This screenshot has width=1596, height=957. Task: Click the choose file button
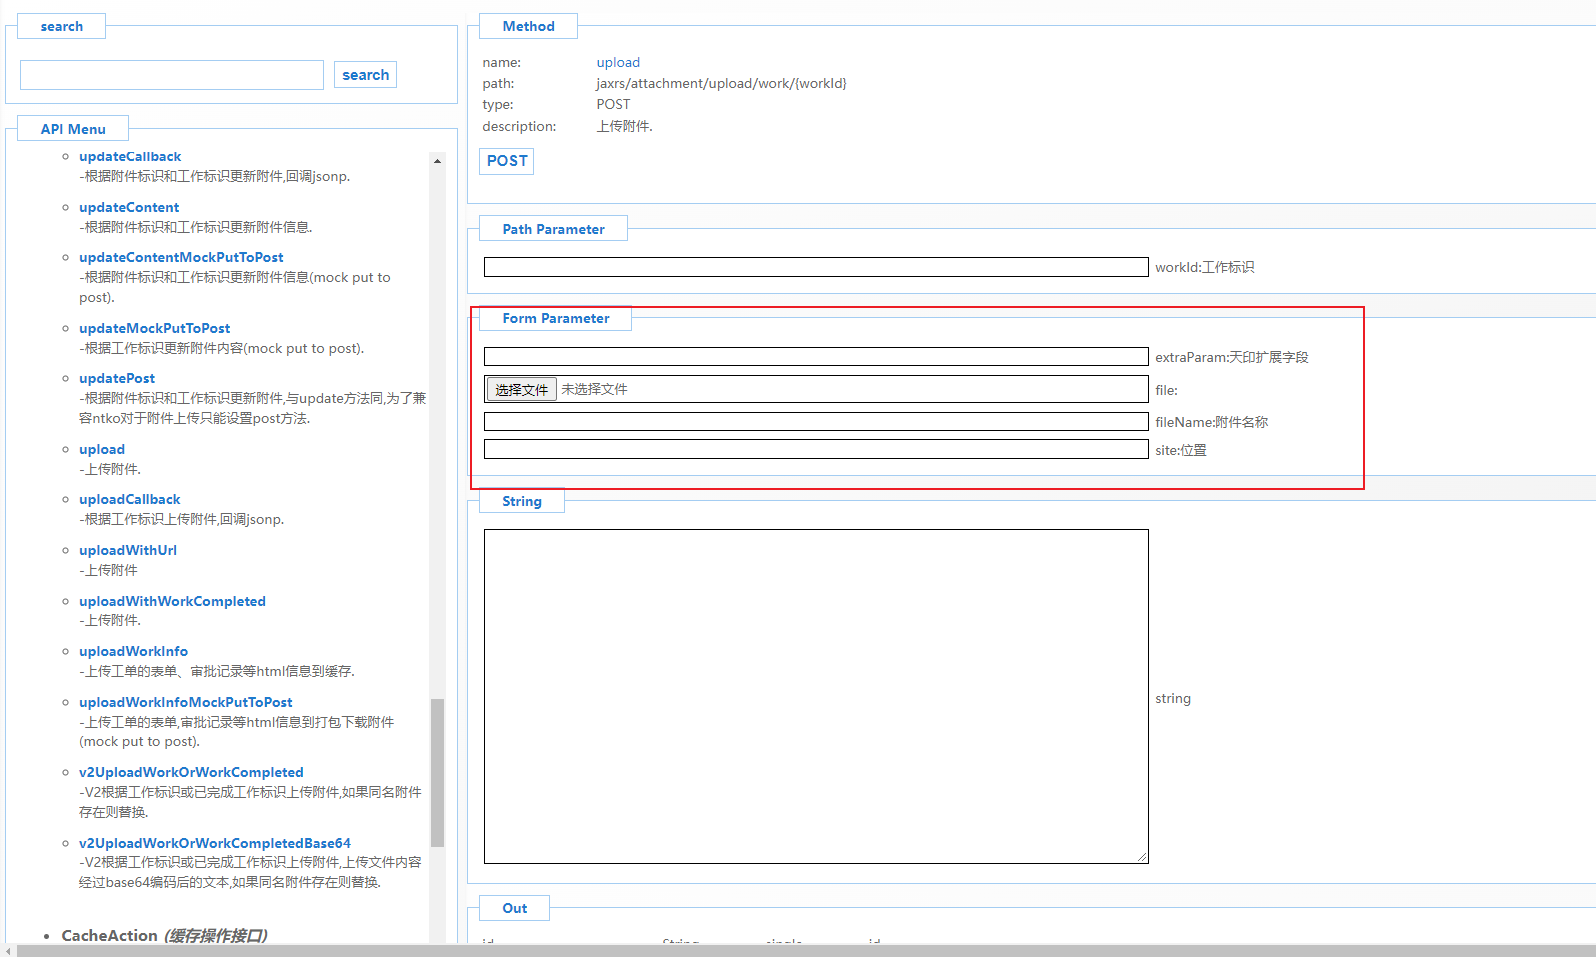pos(521,390)
